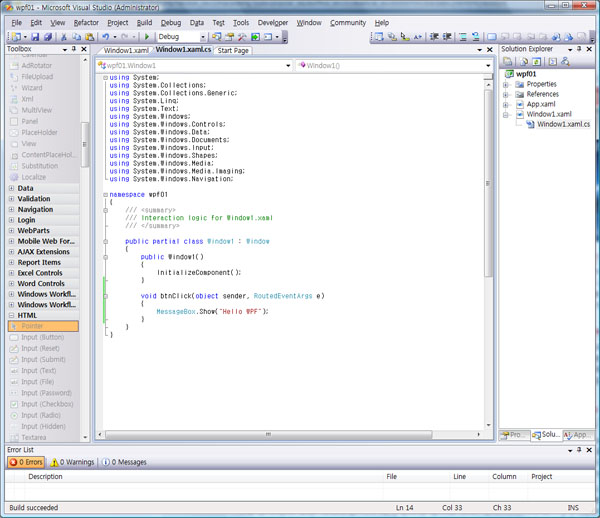Image resolution: width=600 pixels, height=518 pixels.
Task: Click the Paste clipboard icon
Action: click(x=90, y=37)
